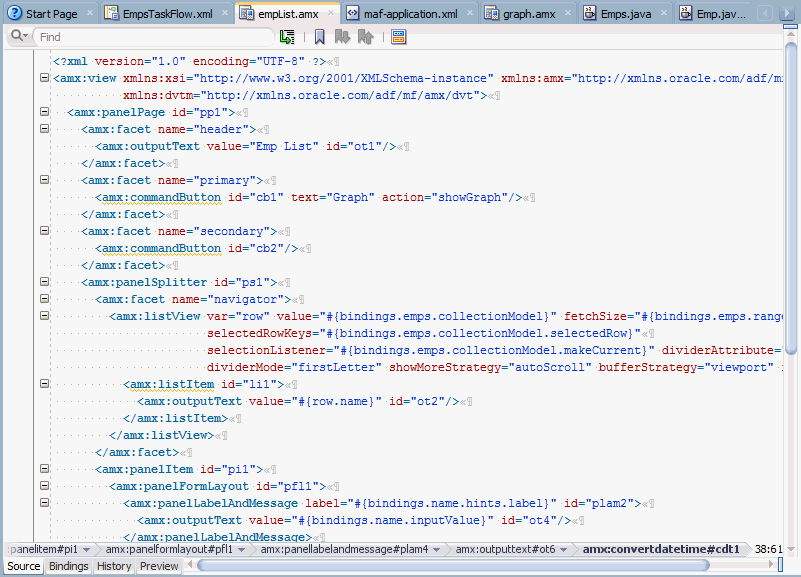Open the search options magnifier dropdown
Image resolution: width=801 pixels, height=577 pixels.
(19, 36)
